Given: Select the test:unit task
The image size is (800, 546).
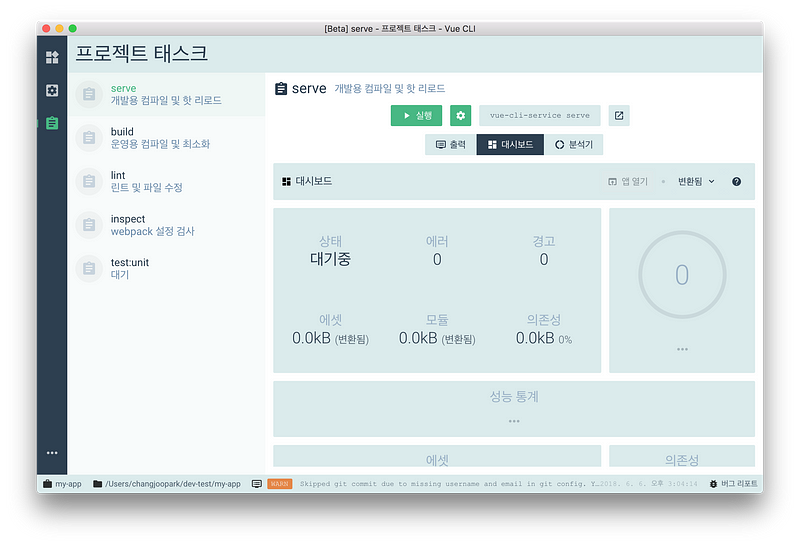Looking at the screenshot, I should 166,268.
